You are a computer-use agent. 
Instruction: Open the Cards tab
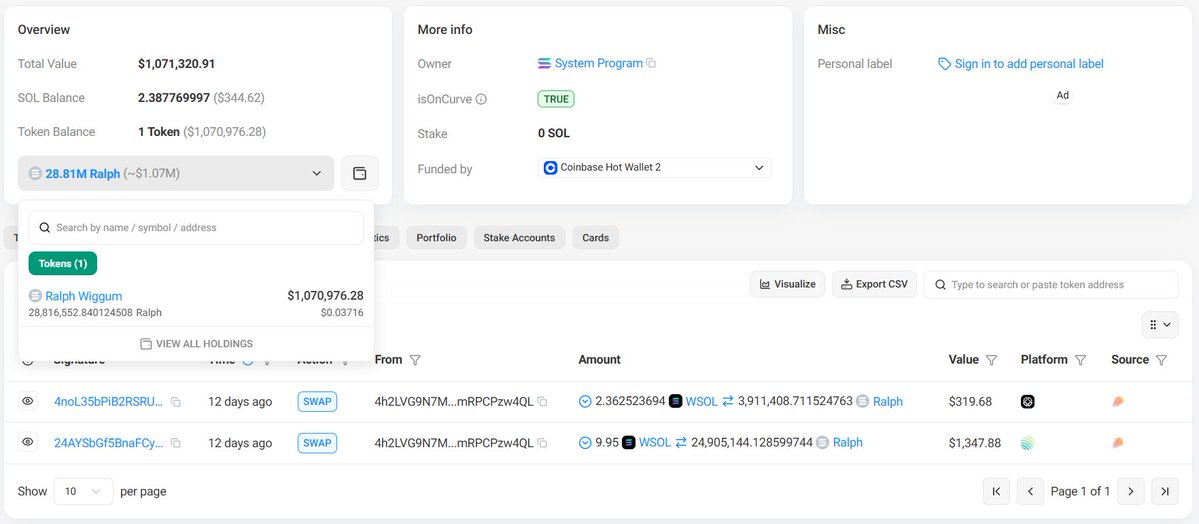coord(596,238)
